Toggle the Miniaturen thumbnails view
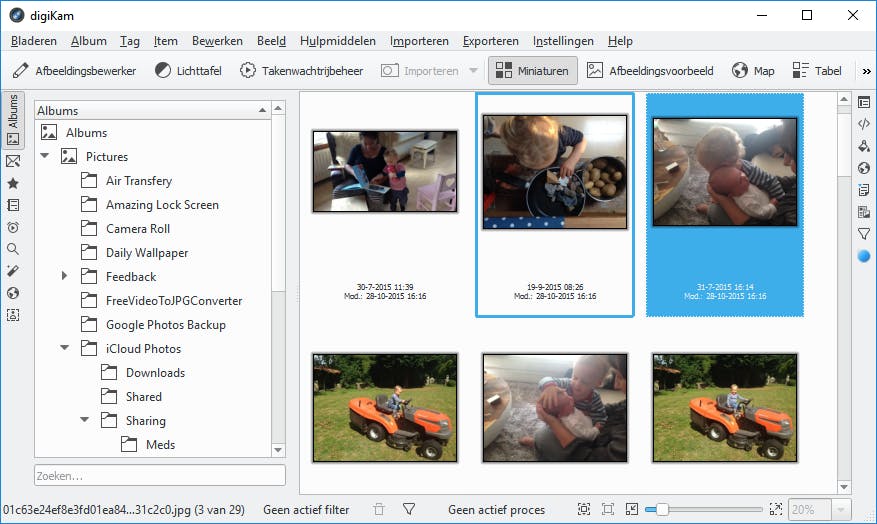877x524 pixels. (532, 70)
